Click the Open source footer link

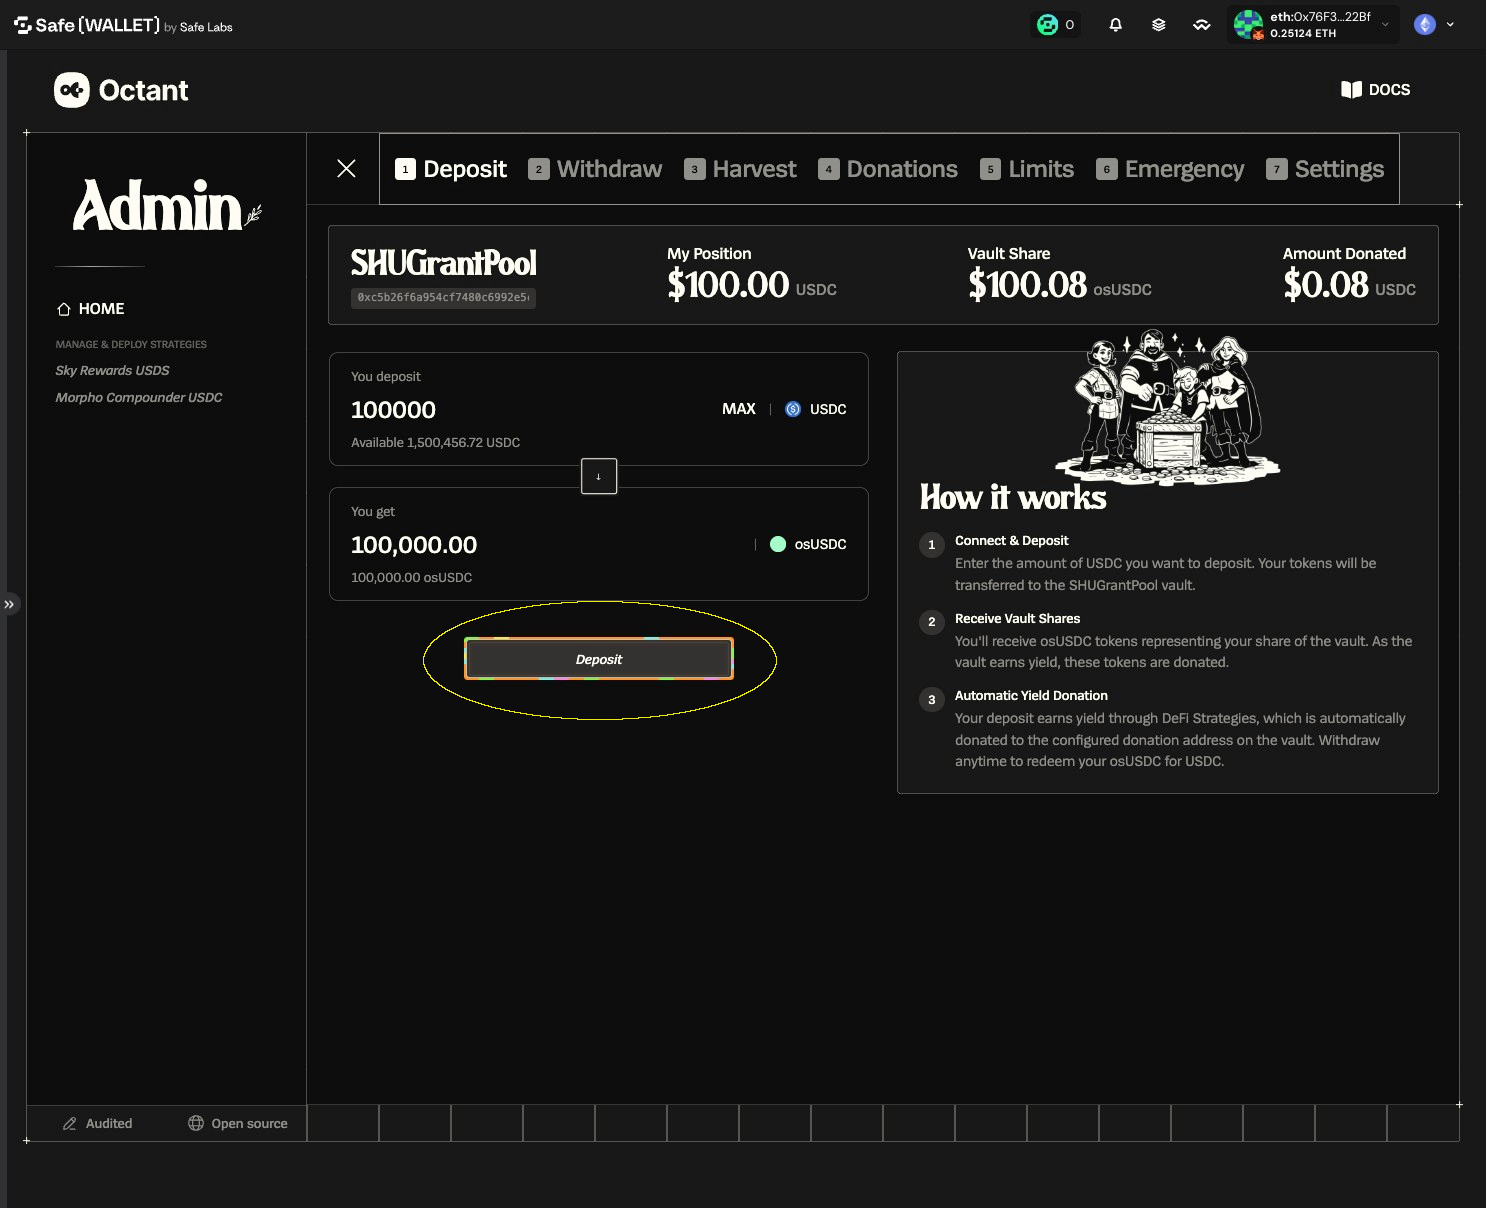tap(238, 1123)
